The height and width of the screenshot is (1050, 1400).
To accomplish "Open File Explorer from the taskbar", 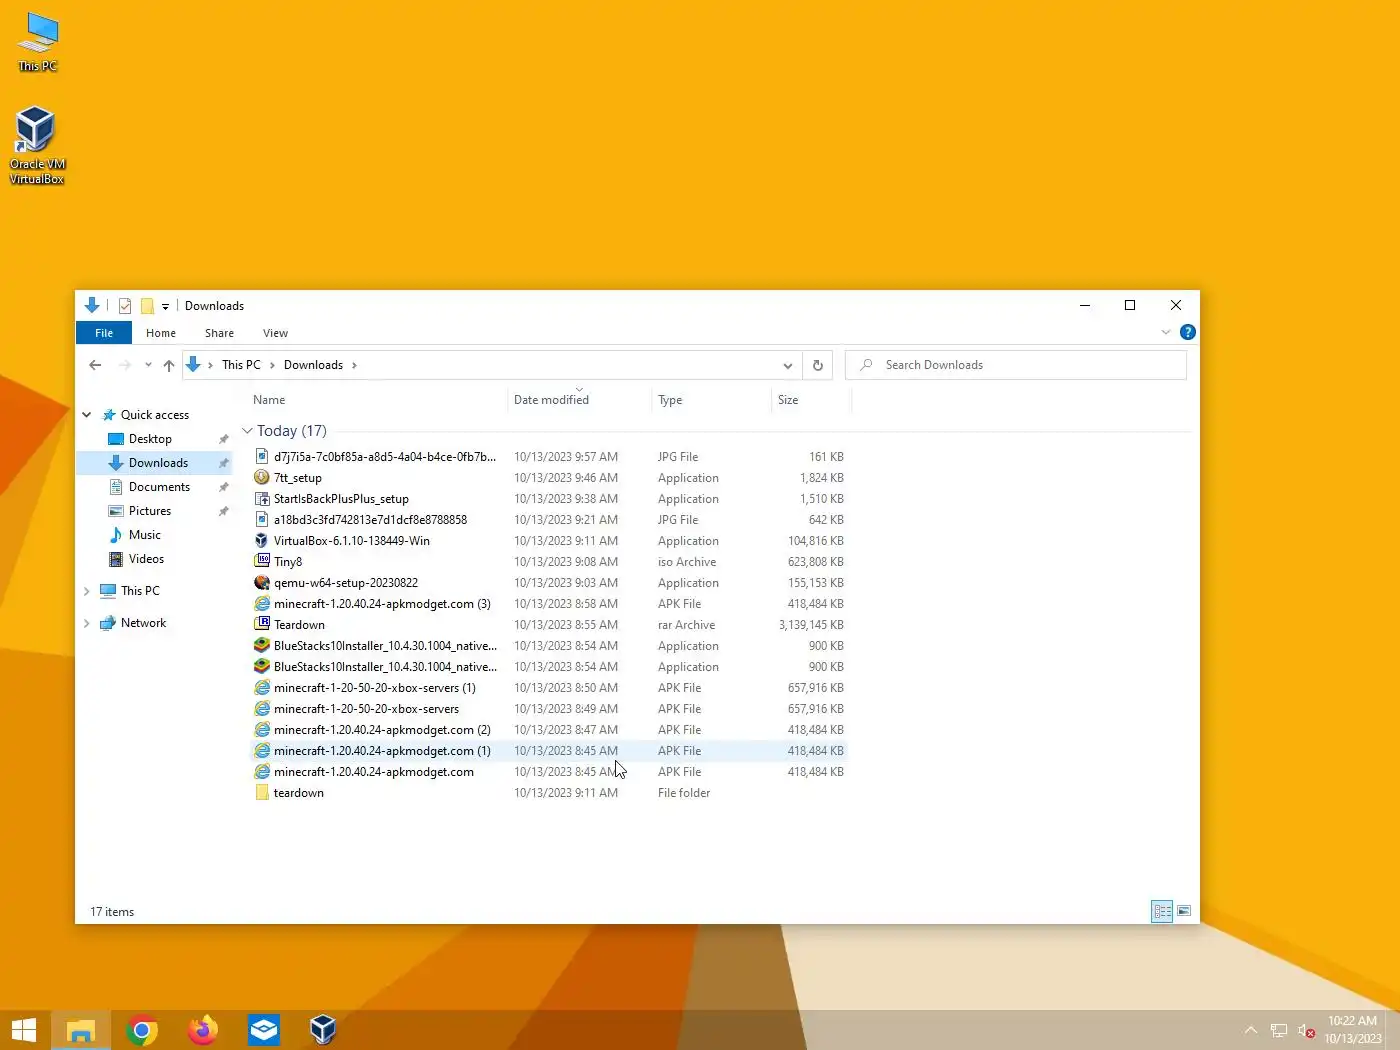I will 81,1030.
